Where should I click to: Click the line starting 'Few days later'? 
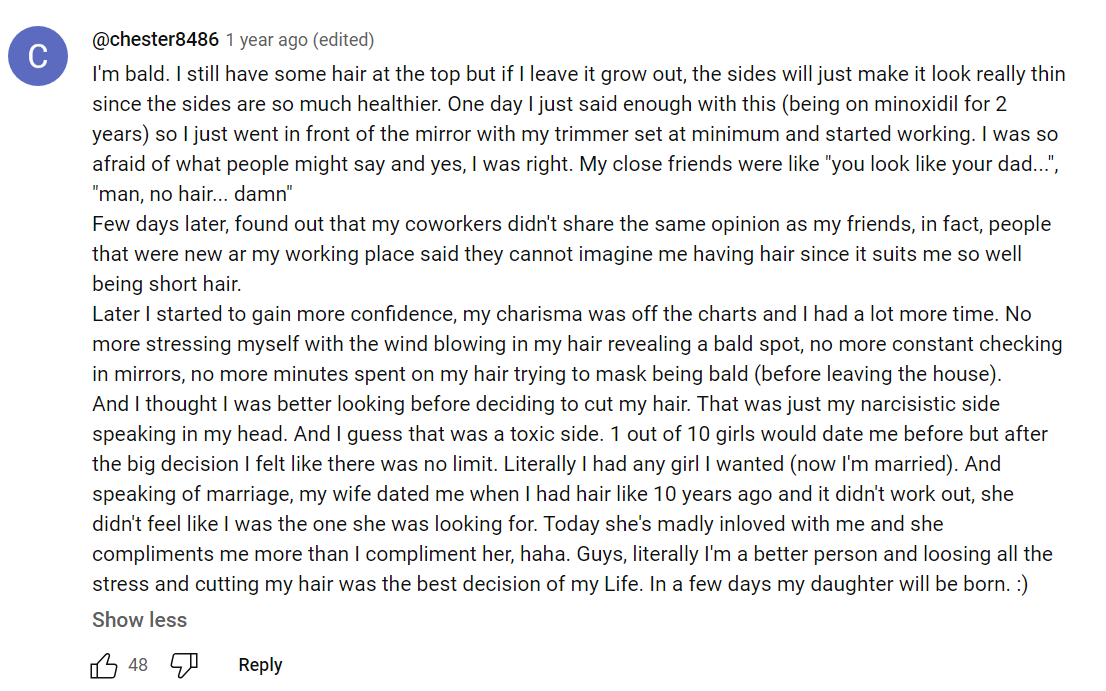(571, 224)
